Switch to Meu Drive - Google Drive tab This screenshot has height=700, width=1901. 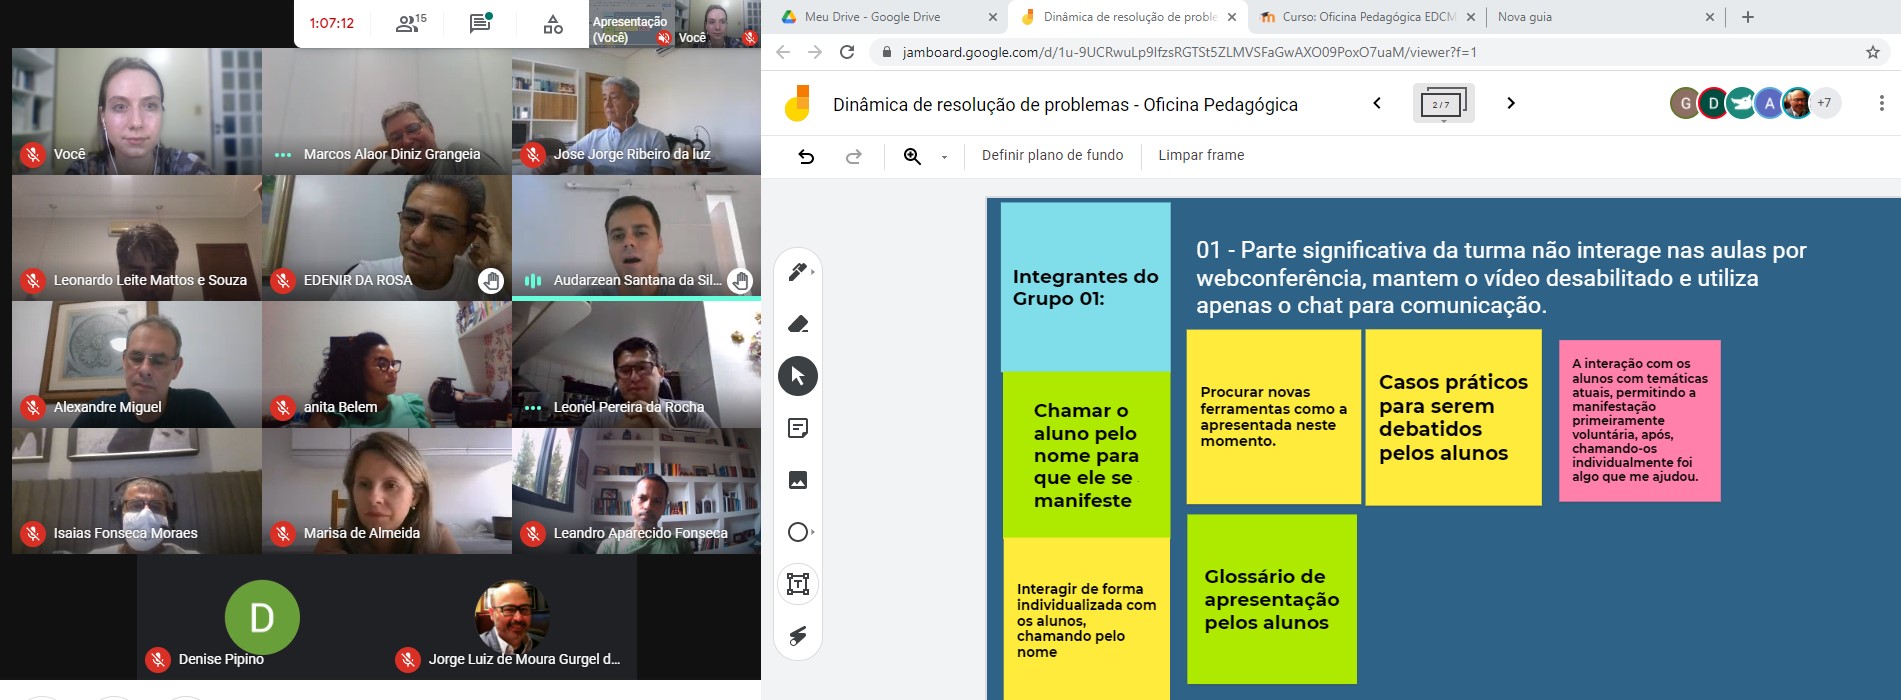(x=872, y=17)
